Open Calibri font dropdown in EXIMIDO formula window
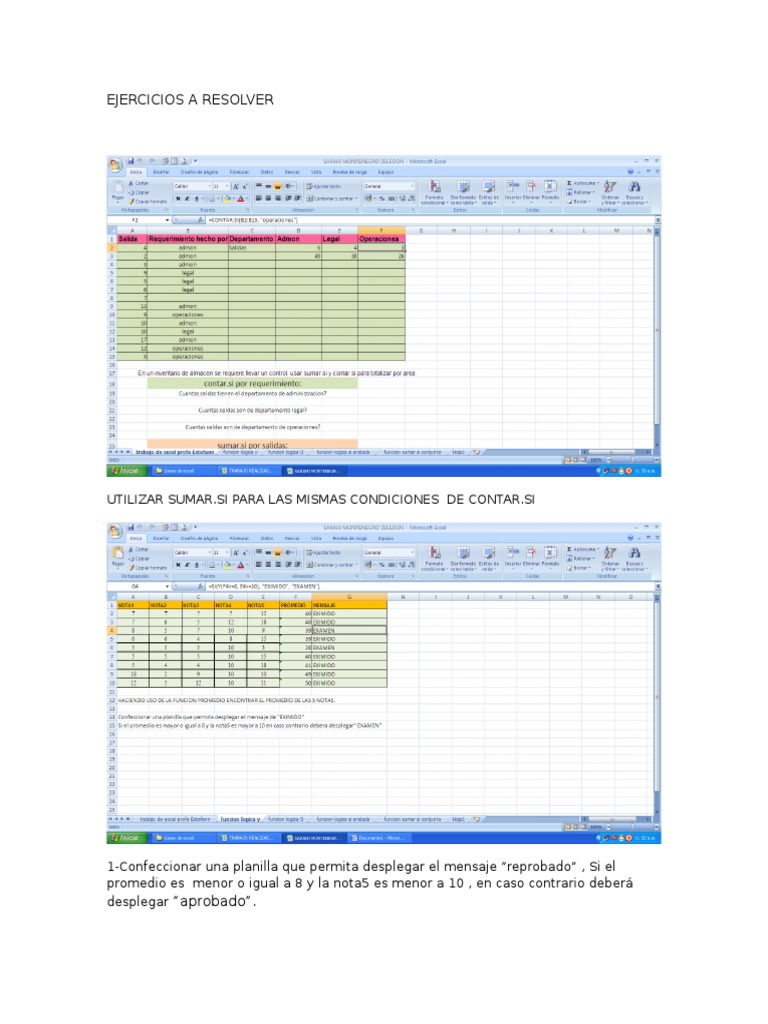This screenshot has width=768, height=1024. click(x=210, y=552)
